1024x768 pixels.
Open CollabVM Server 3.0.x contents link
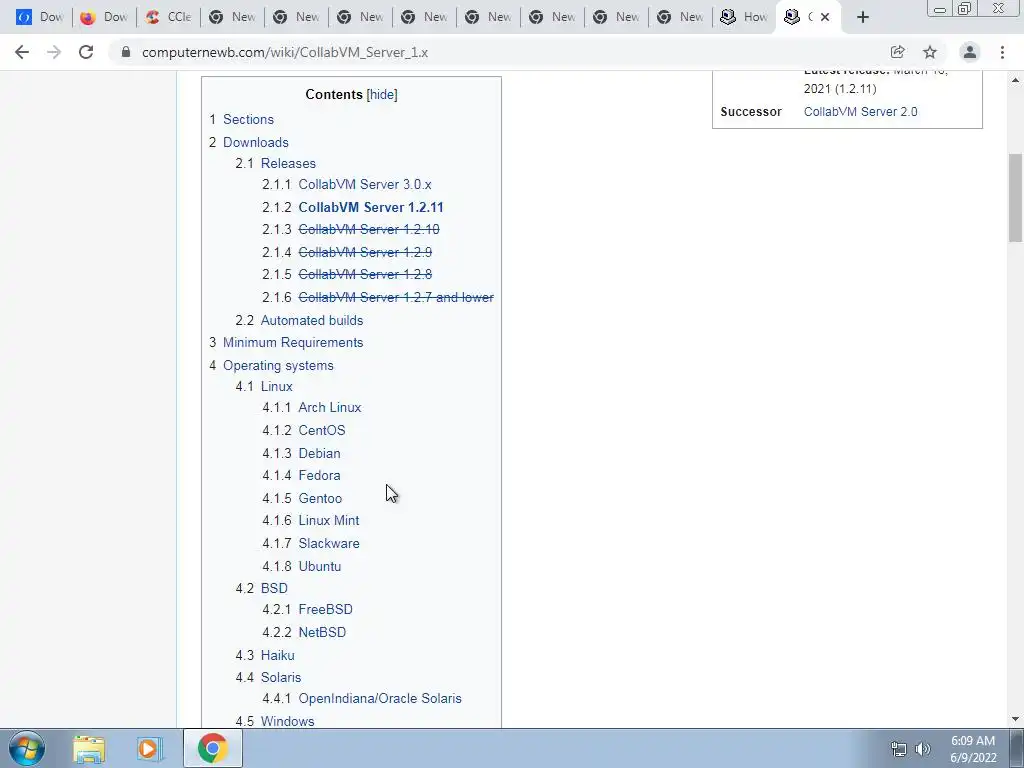pos(364,184)
